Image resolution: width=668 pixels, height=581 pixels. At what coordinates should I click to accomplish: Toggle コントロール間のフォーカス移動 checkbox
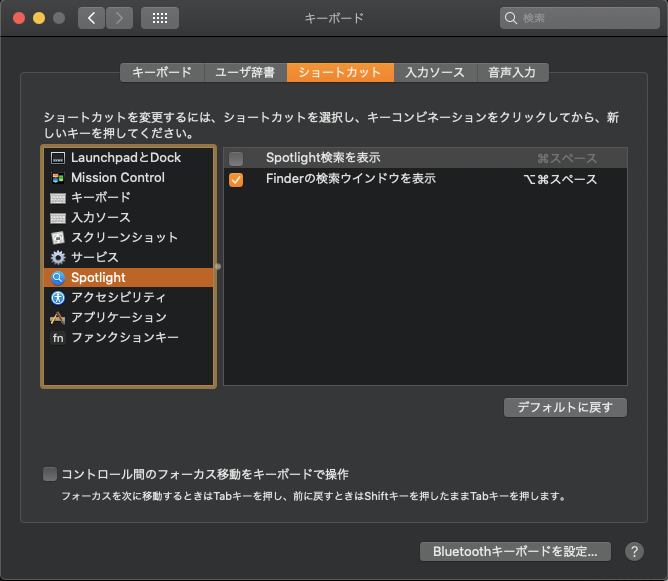pos(50,474)
